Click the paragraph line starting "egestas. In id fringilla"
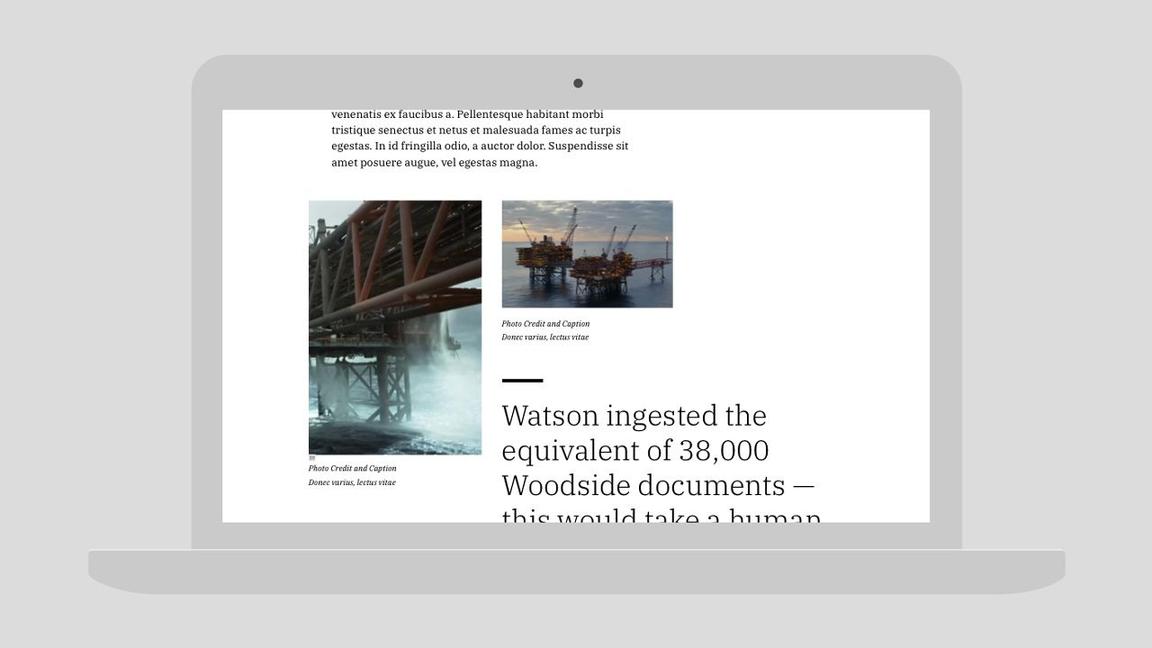1152x648 pixels. [480, 146]
